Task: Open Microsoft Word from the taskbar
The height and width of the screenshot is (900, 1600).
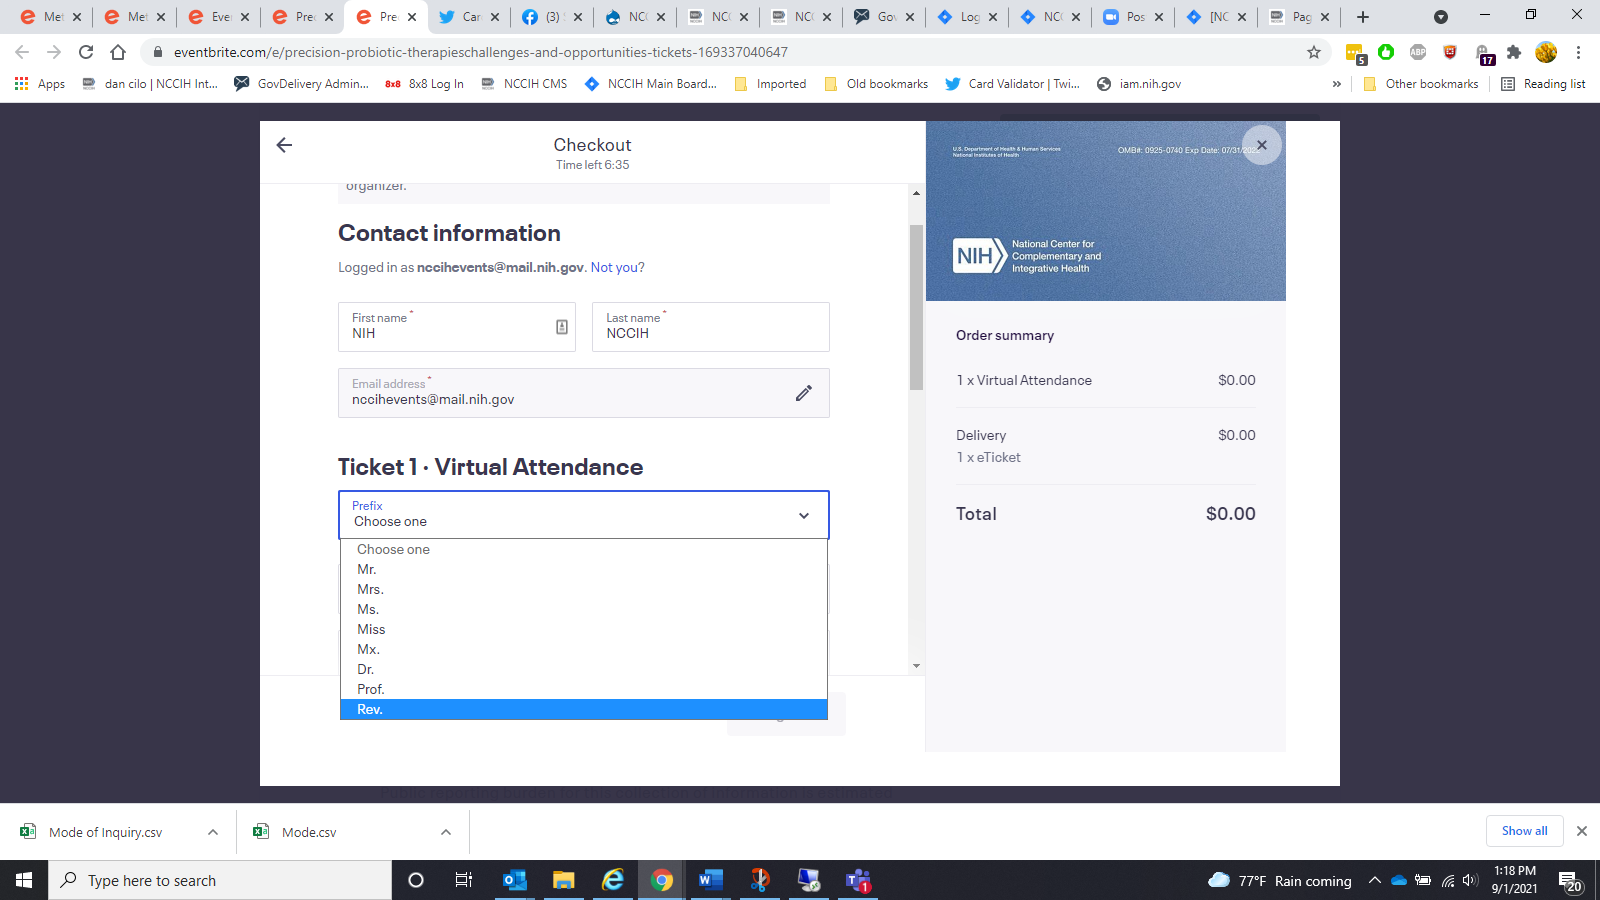Action: (710, 880)
